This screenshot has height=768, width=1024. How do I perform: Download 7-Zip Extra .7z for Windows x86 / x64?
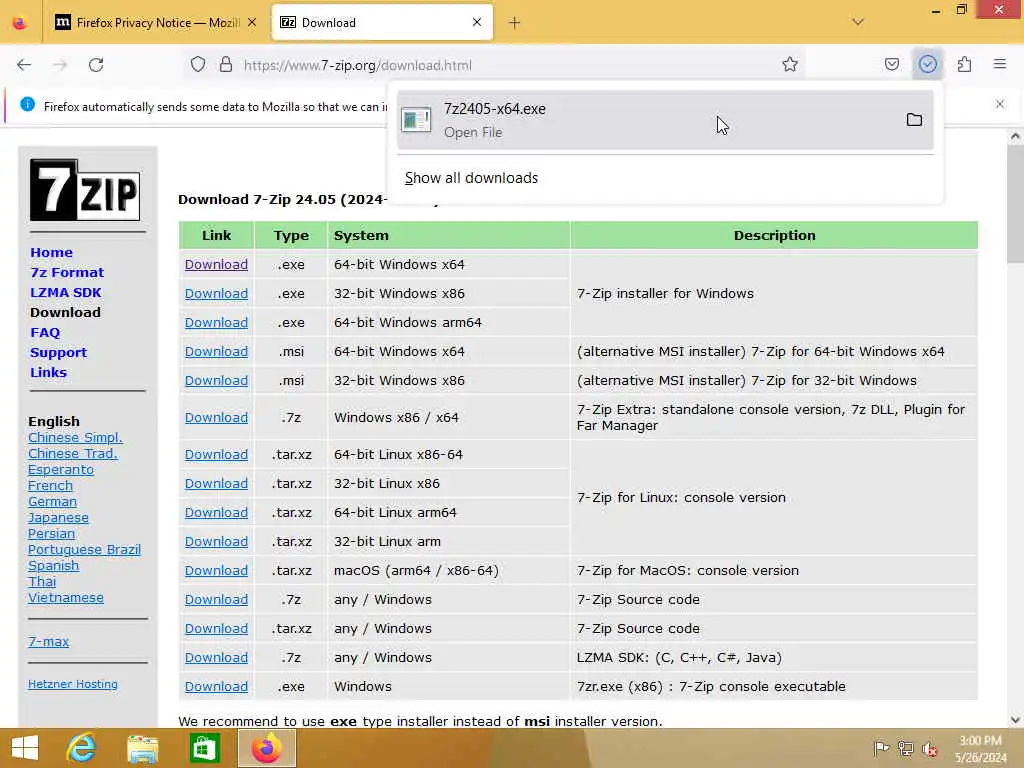click(216, 417)
